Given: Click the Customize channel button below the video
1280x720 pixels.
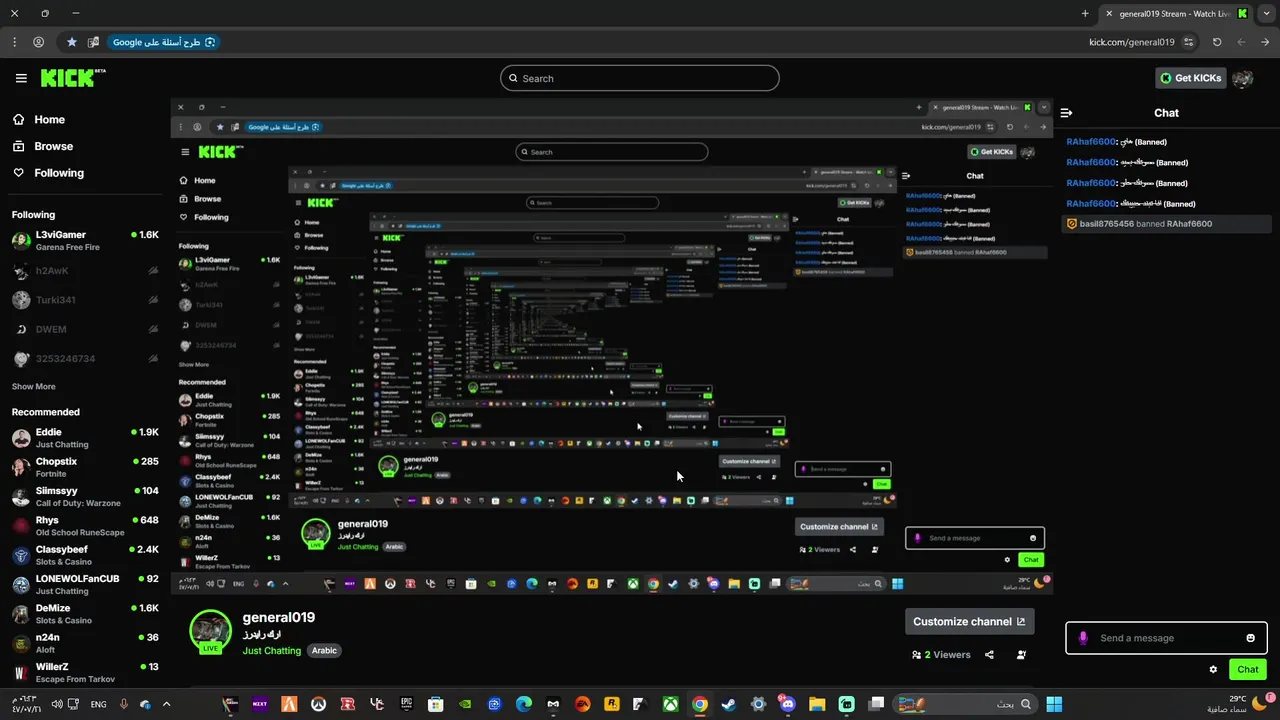Looking at the screenshot, I should tap(969, 621).
